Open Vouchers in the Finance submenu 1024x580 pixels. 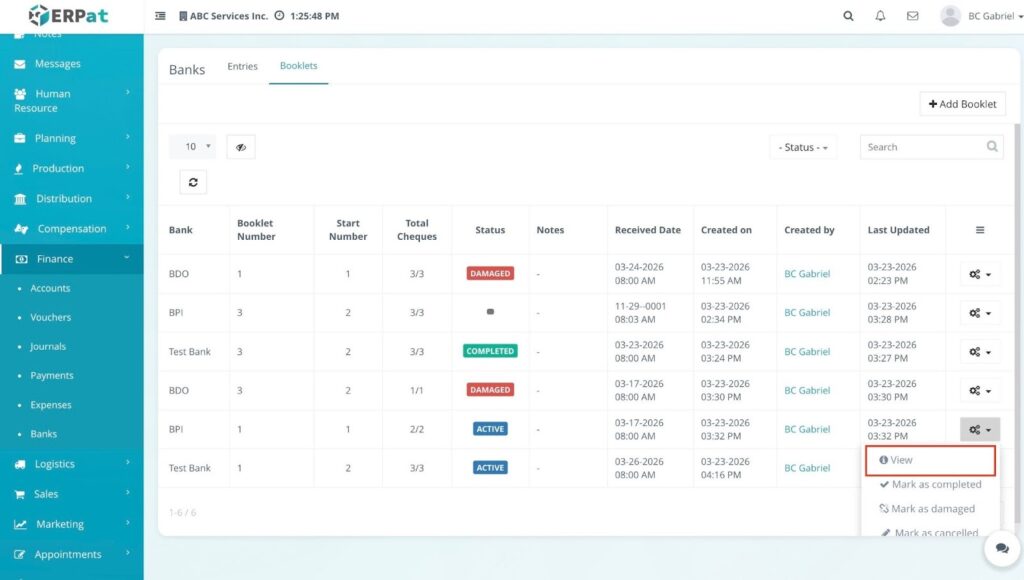[x=51, y=317]
